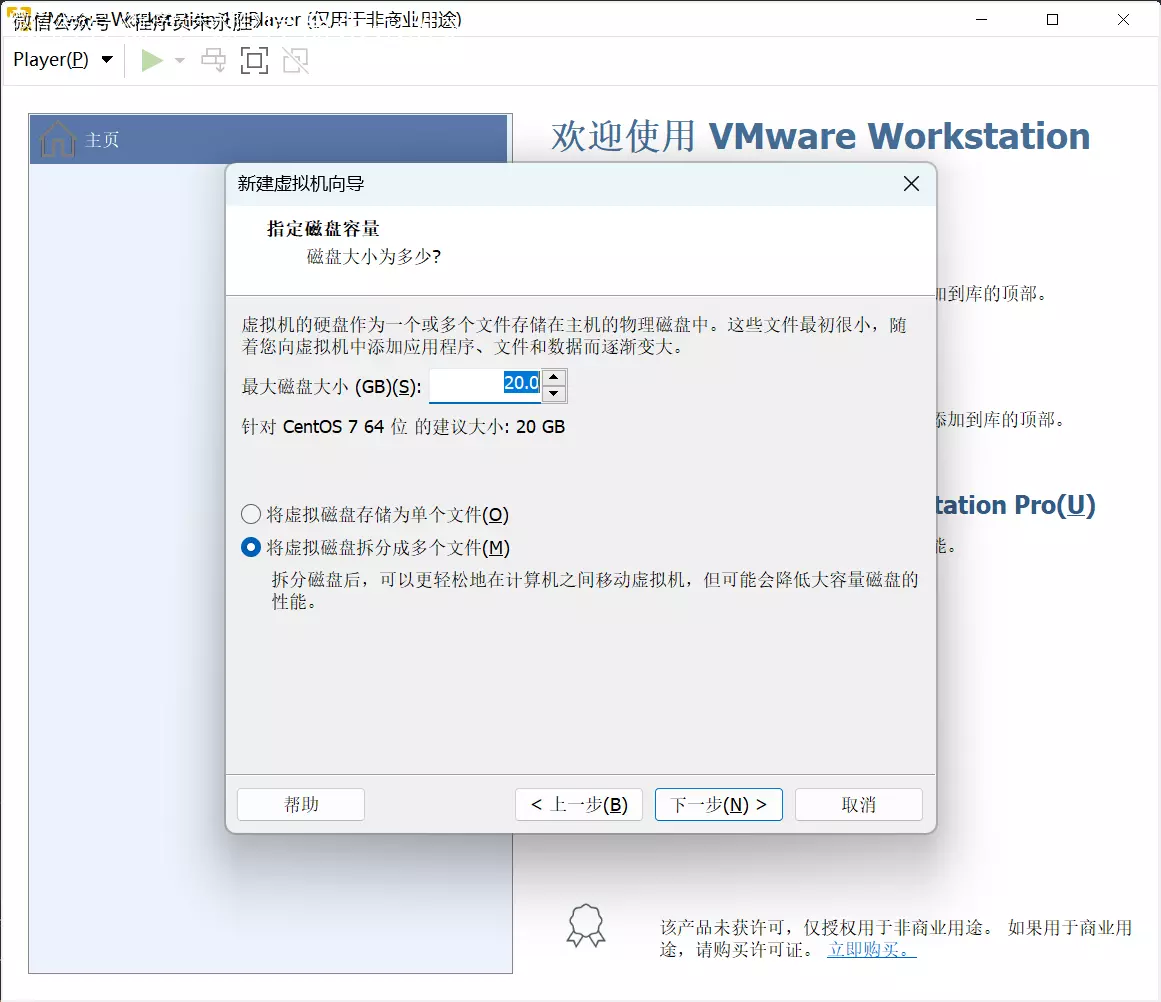Click the 下一步(N) next button
This screenshot has width=1161, height=1002.
tap(718, 805)
